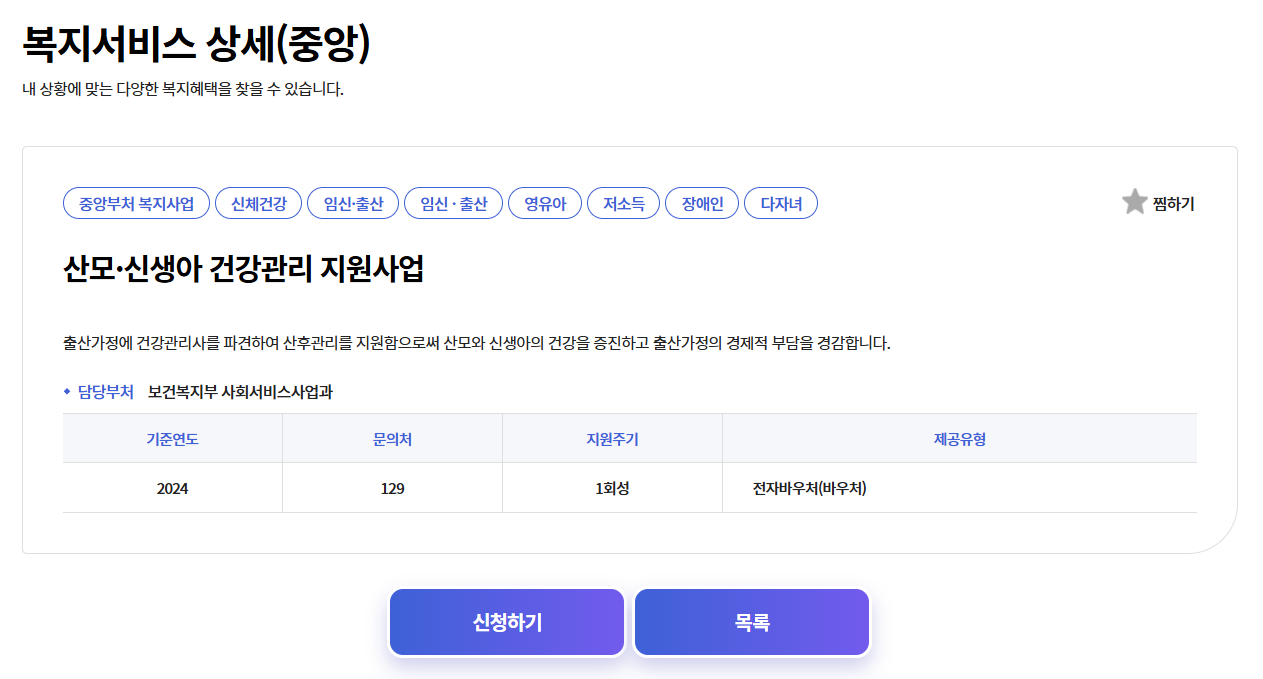Image resolution: width=1263 pixels, height=679 pixels.
Task: Select the 영유아 tag pill
Action: (x=545, y=202)
